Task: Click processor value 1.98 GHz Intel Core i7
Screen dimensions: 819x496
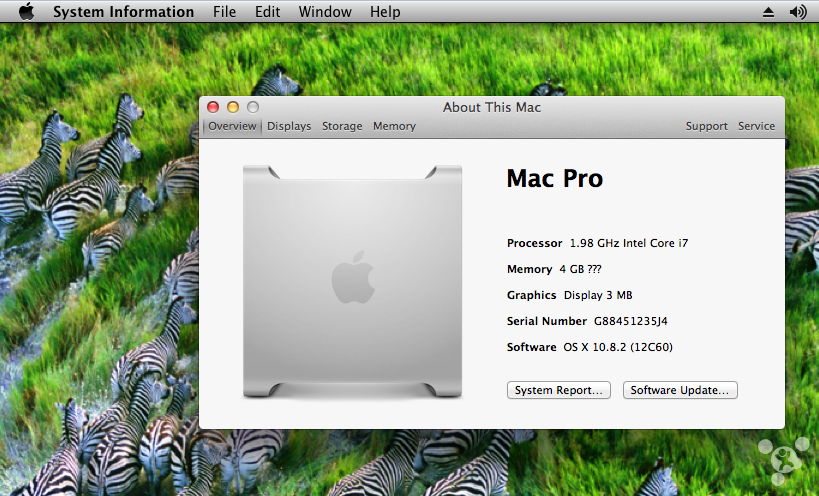Action: [629, 243]
